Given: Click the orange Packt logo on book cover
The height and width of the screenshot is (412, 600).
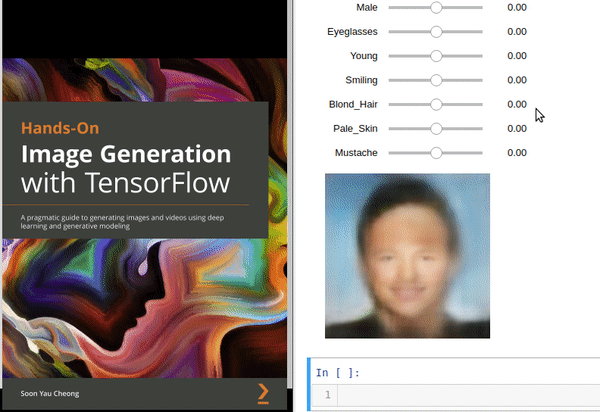Looking at the screenshot, I should tap(263, 393).
